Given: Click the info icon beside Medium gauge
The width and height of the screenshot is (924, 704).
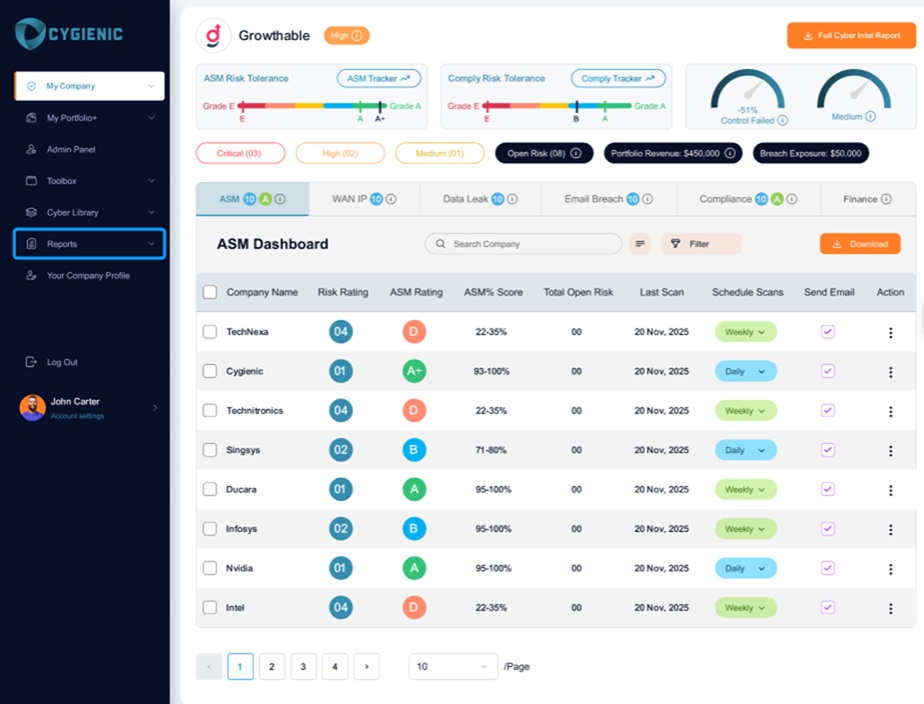Looking at the screenshot, I should click(870, 117).
